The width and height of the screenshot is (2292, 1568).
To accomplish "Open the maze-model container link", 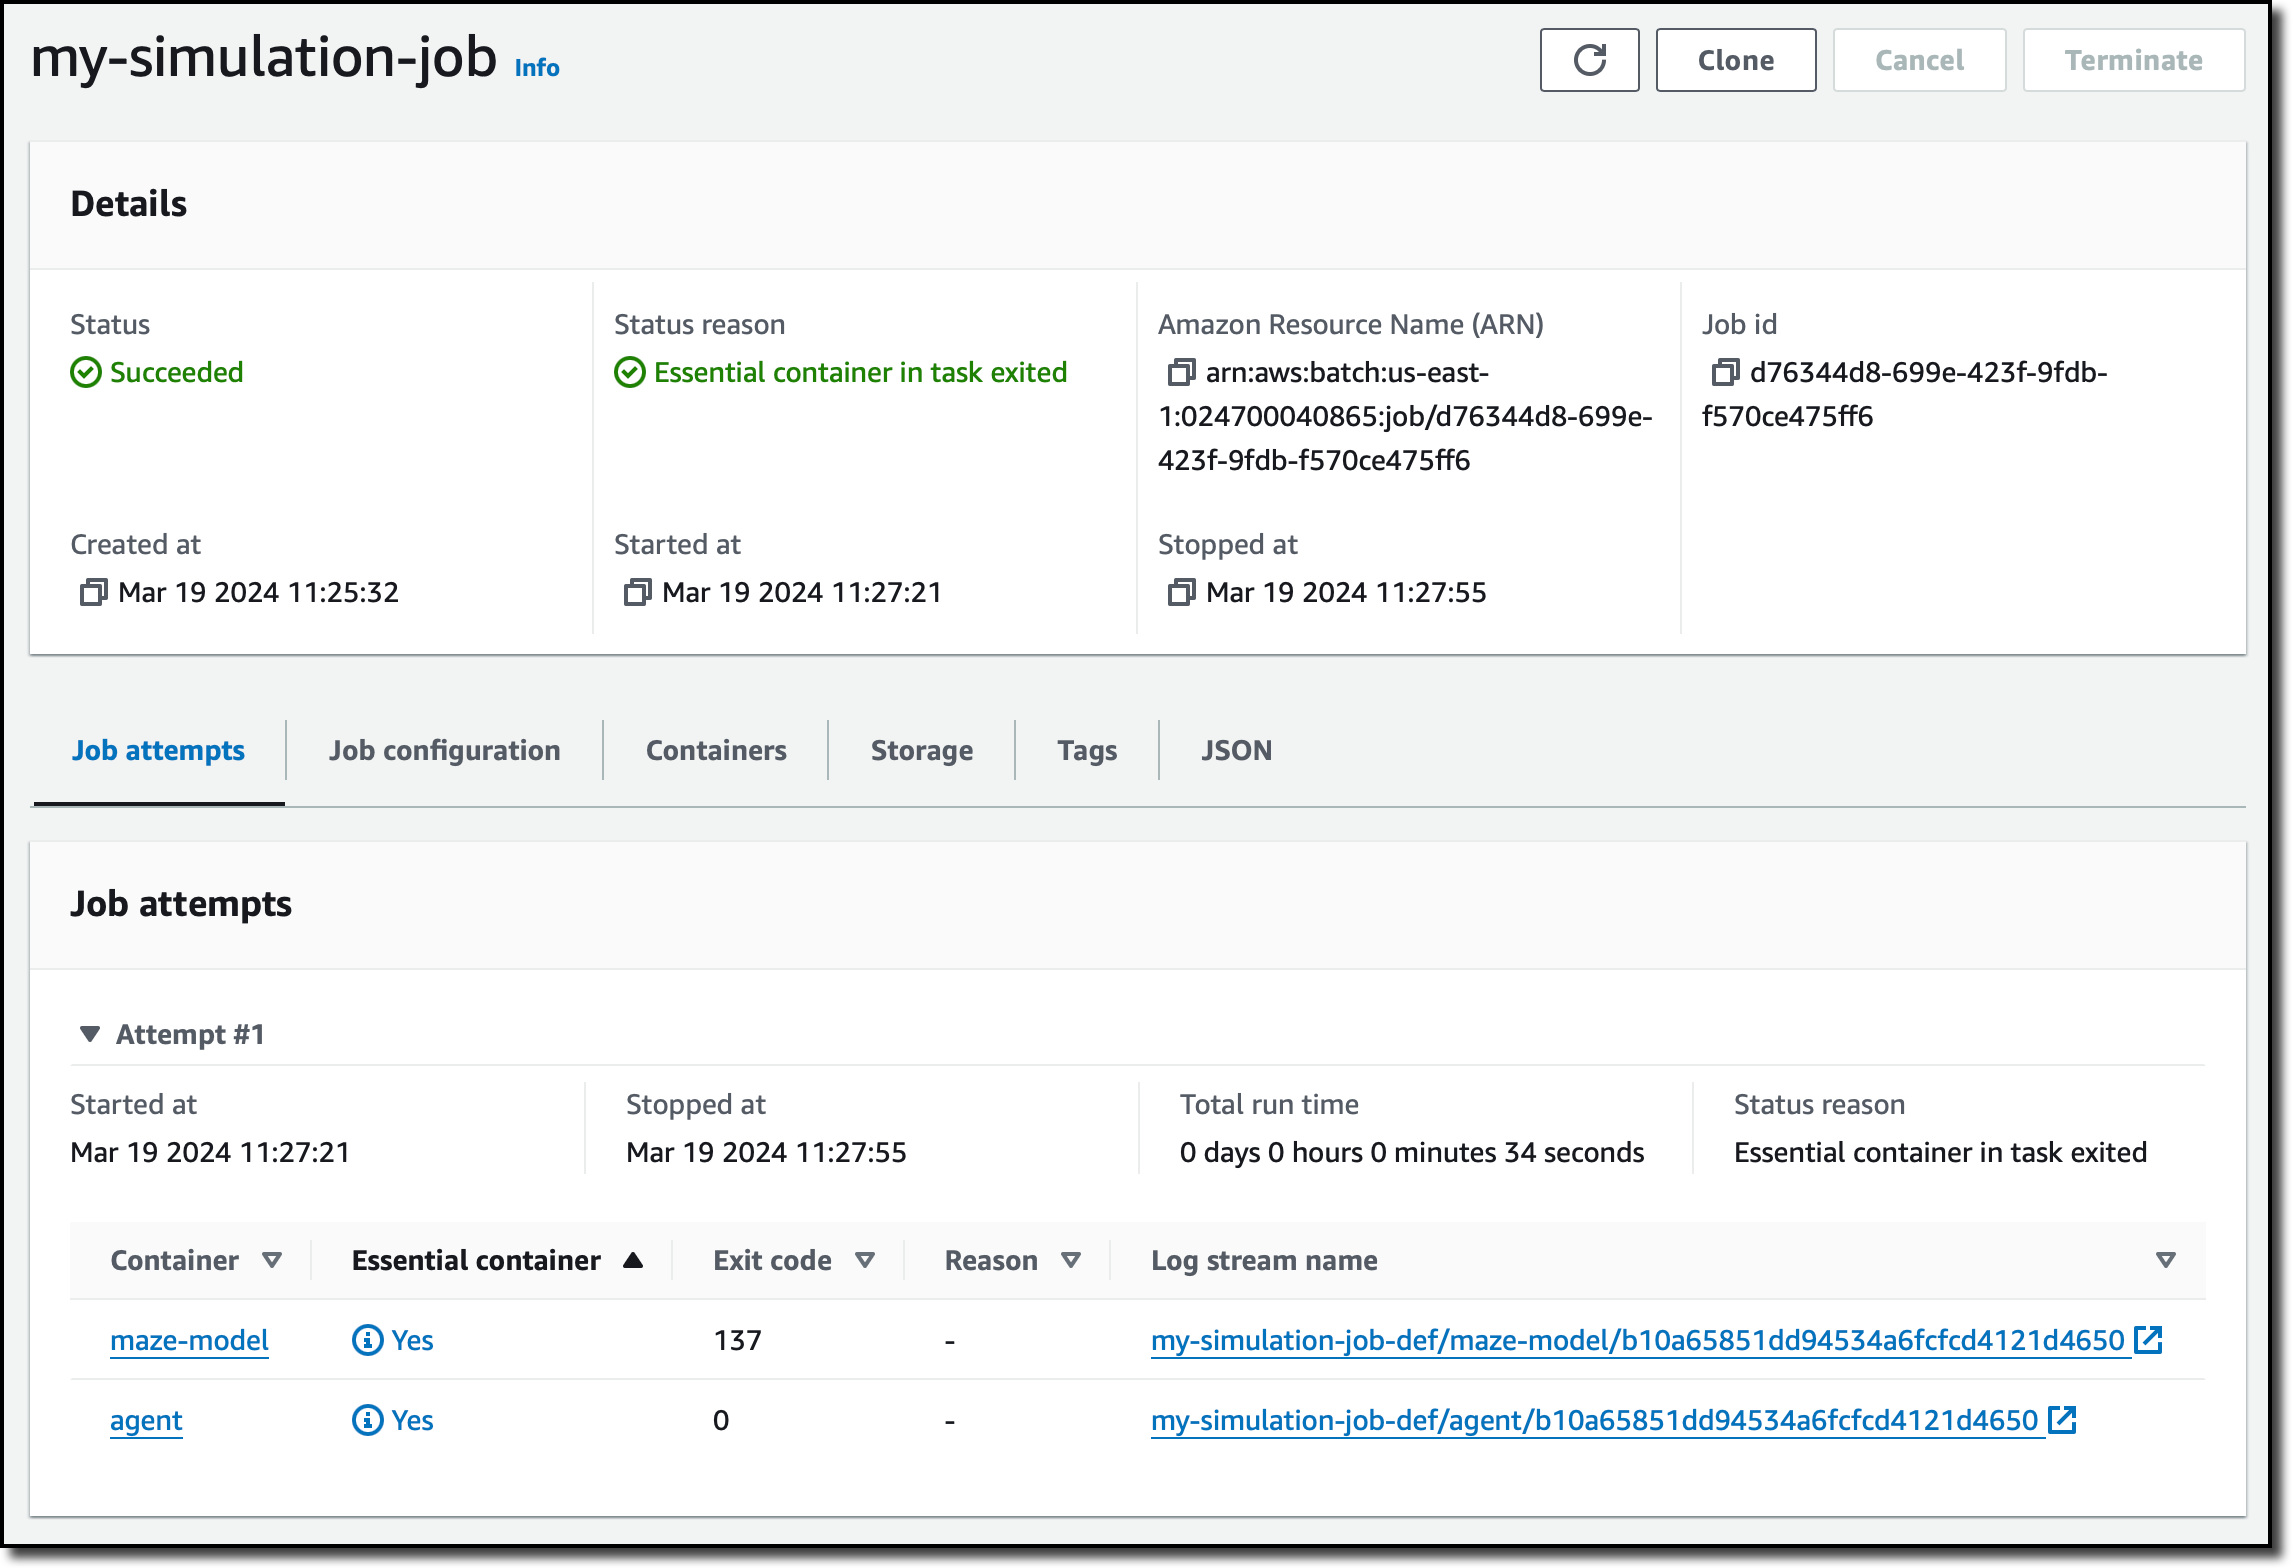I will 189,1340.
